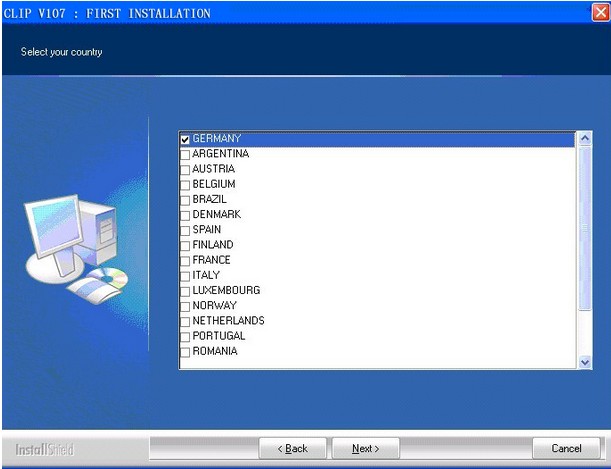The width and height of the screenshot is (611, 469).
Task: Click the BELGIUM country label
Action: click(214, 184)
